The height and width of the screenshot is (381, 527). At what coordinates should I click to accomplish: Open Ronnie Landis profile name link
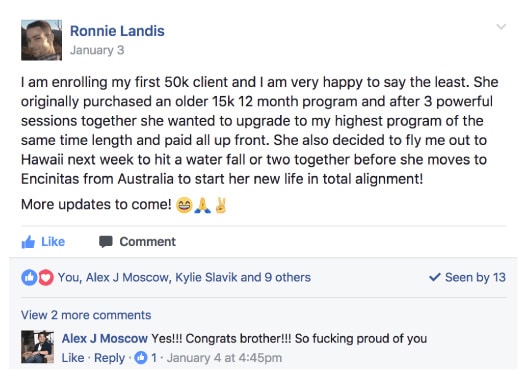(x=117, y=31)
